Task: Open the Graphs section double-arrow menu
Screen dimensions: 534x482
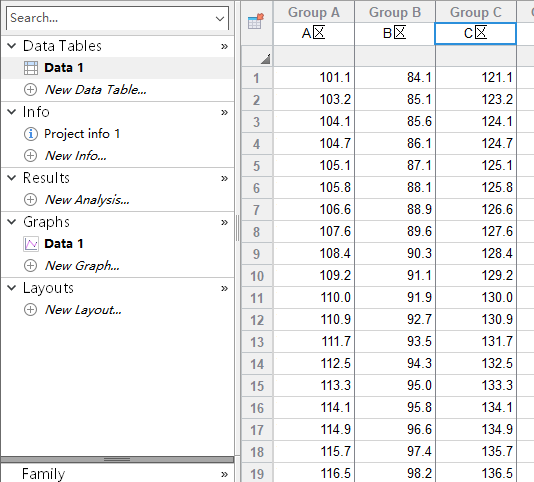Action: point(224,222)
